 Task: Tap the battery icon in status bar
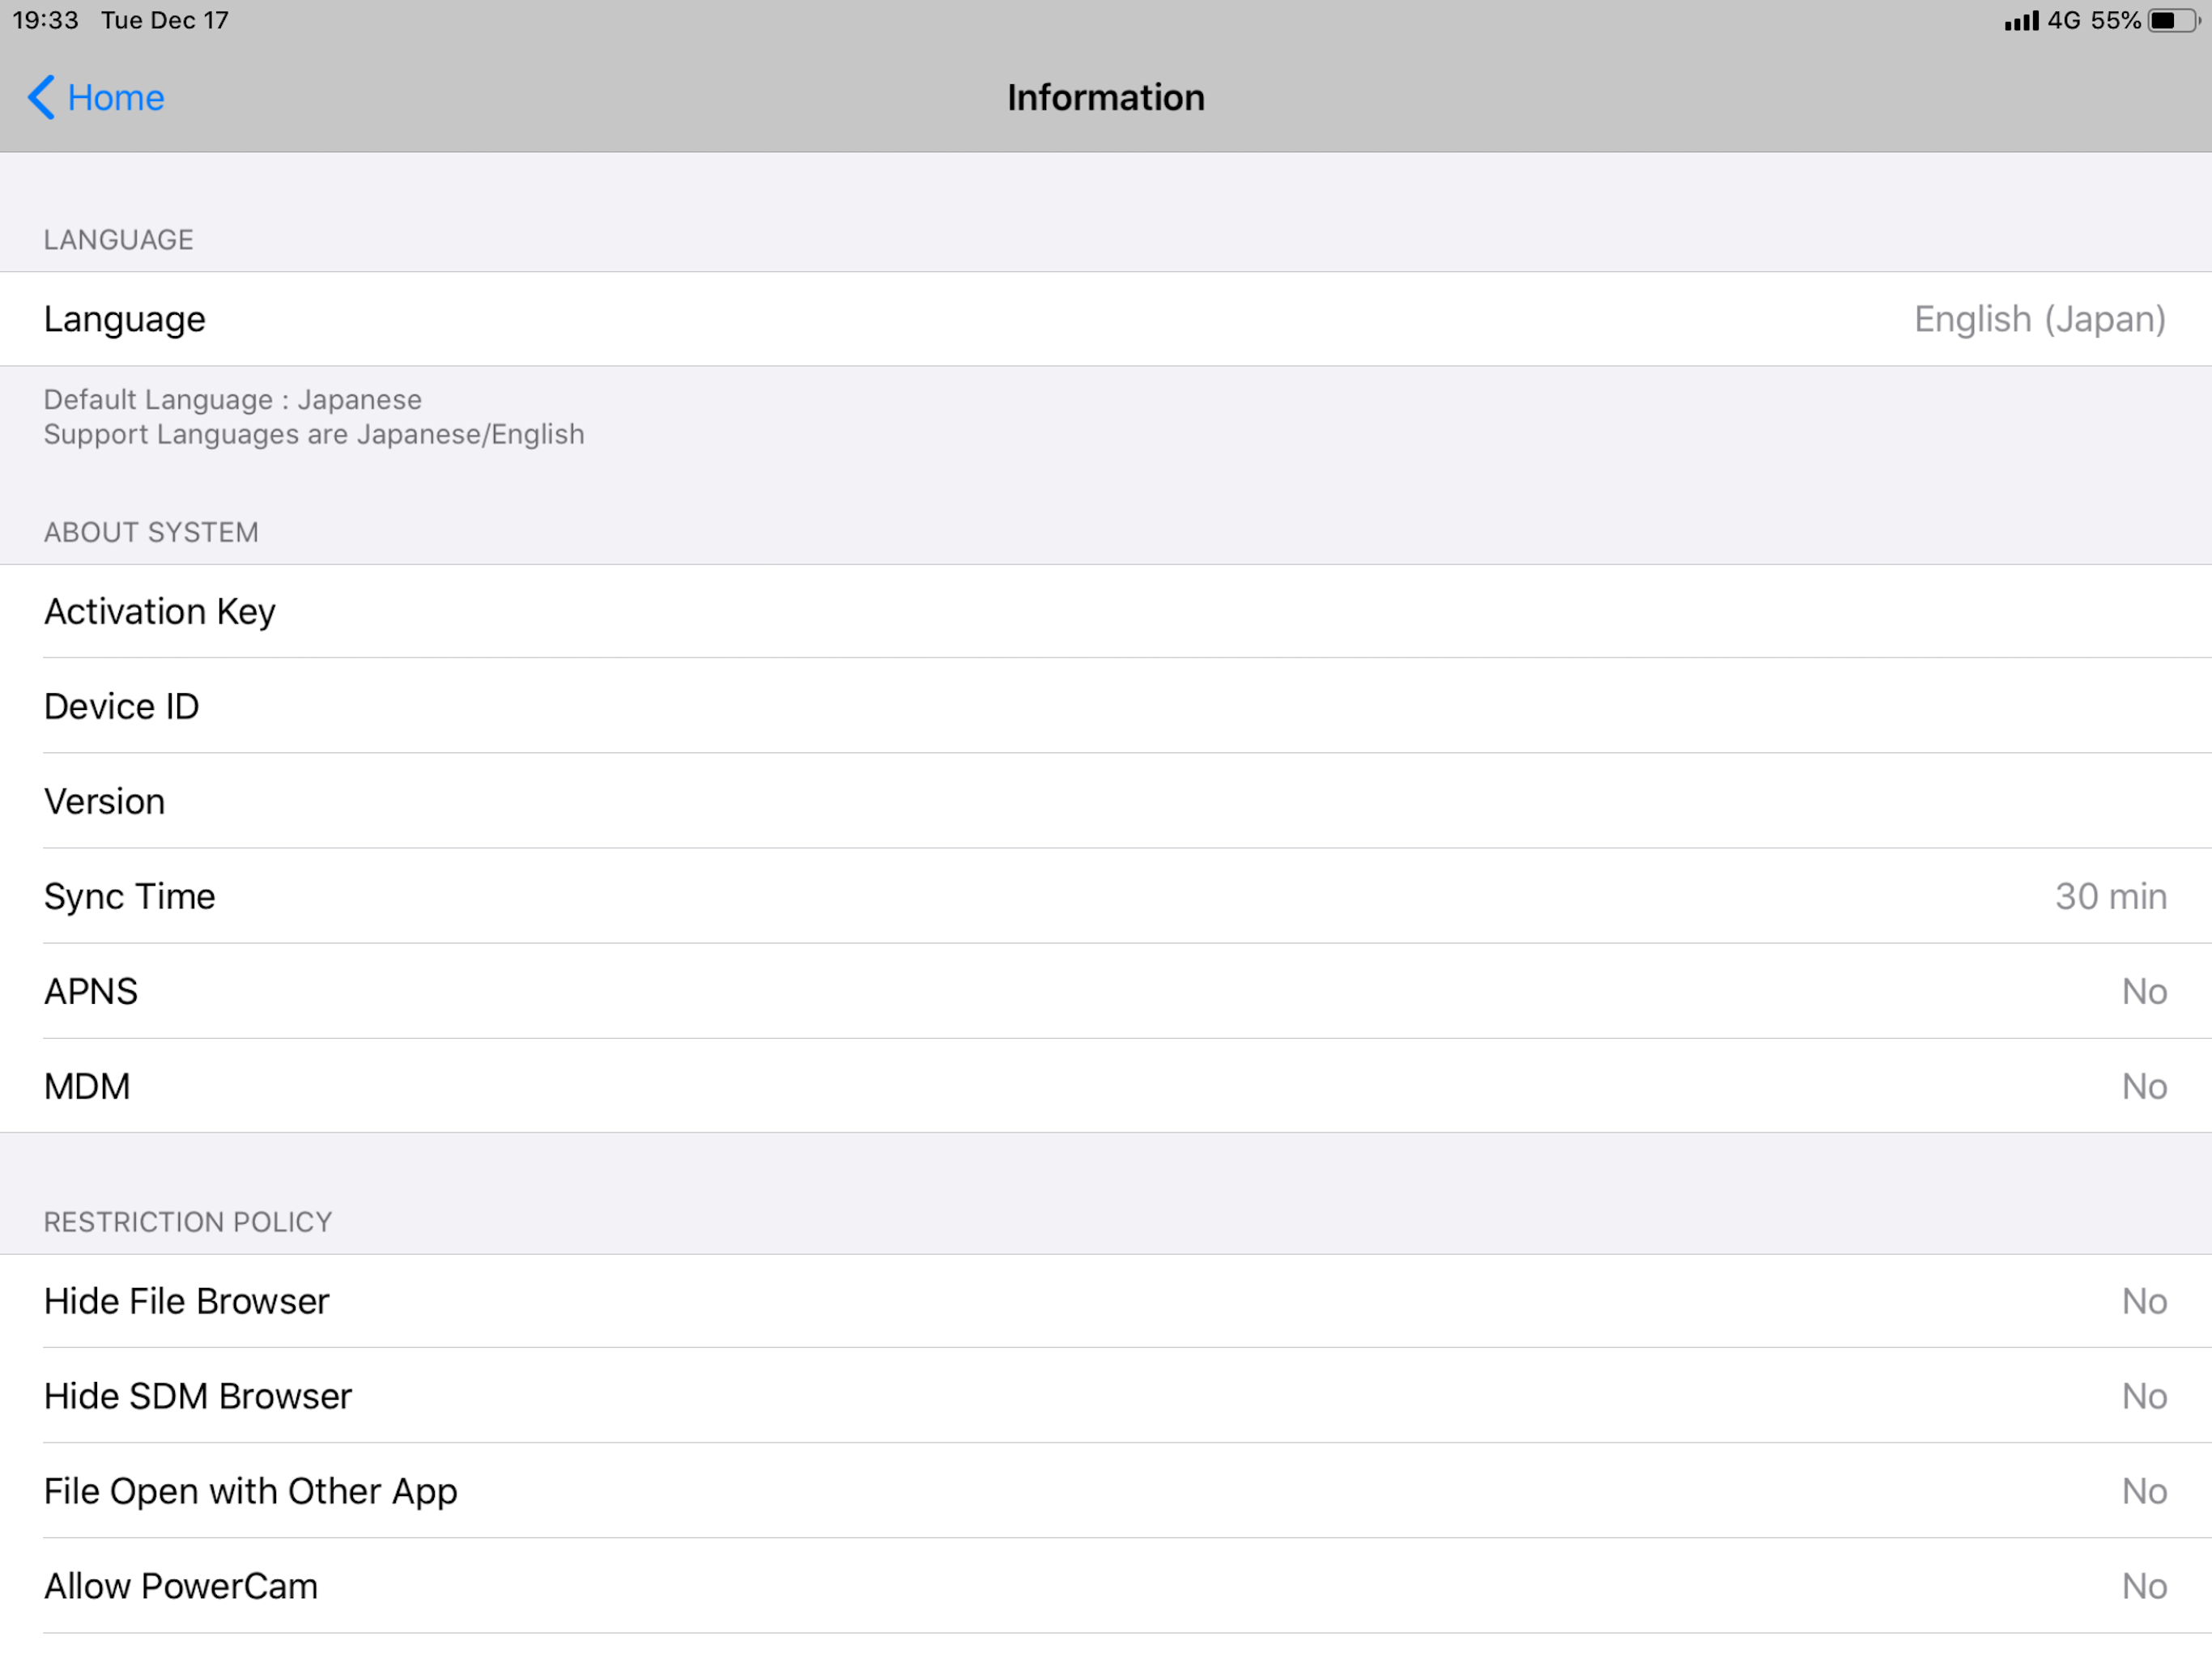(2173, 21)
